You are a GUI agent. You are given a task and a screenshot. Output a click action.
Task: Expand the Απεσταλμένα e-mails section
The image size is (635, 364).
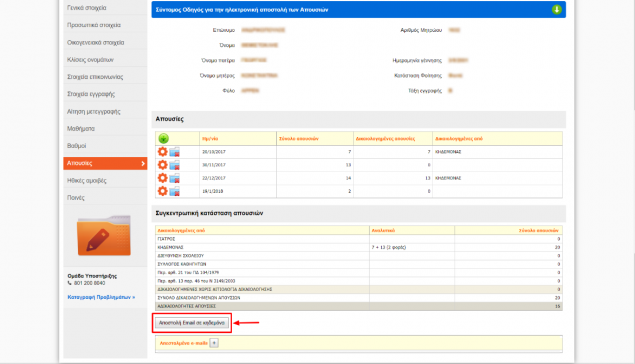[214, 343]
